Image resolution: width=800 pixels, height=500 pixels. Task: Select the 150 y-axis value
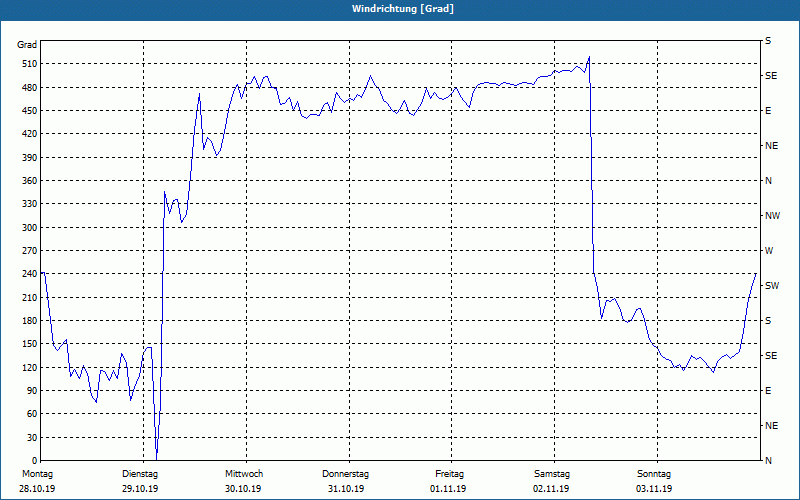30,344
